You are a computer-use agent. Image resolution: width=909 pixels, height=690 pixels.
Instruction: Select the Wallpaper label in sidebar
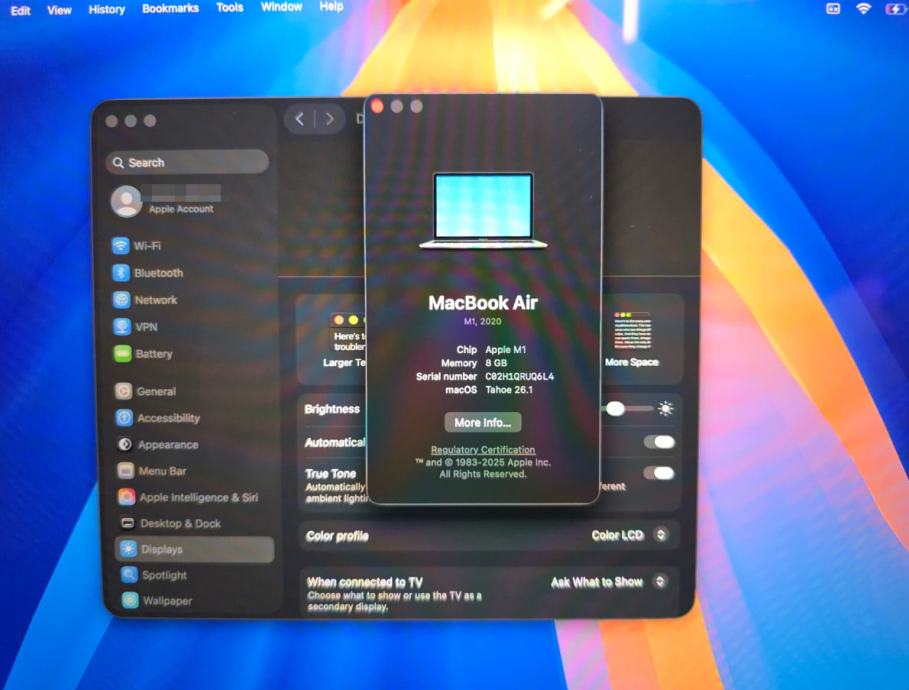[168, 601]
